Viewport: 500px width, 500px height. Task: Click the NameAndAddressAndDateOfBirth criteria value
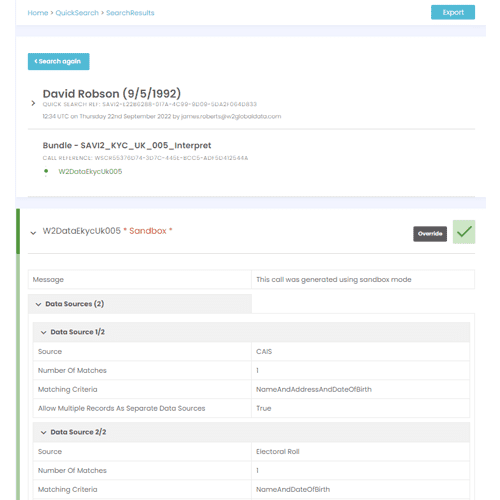(314, 389)
